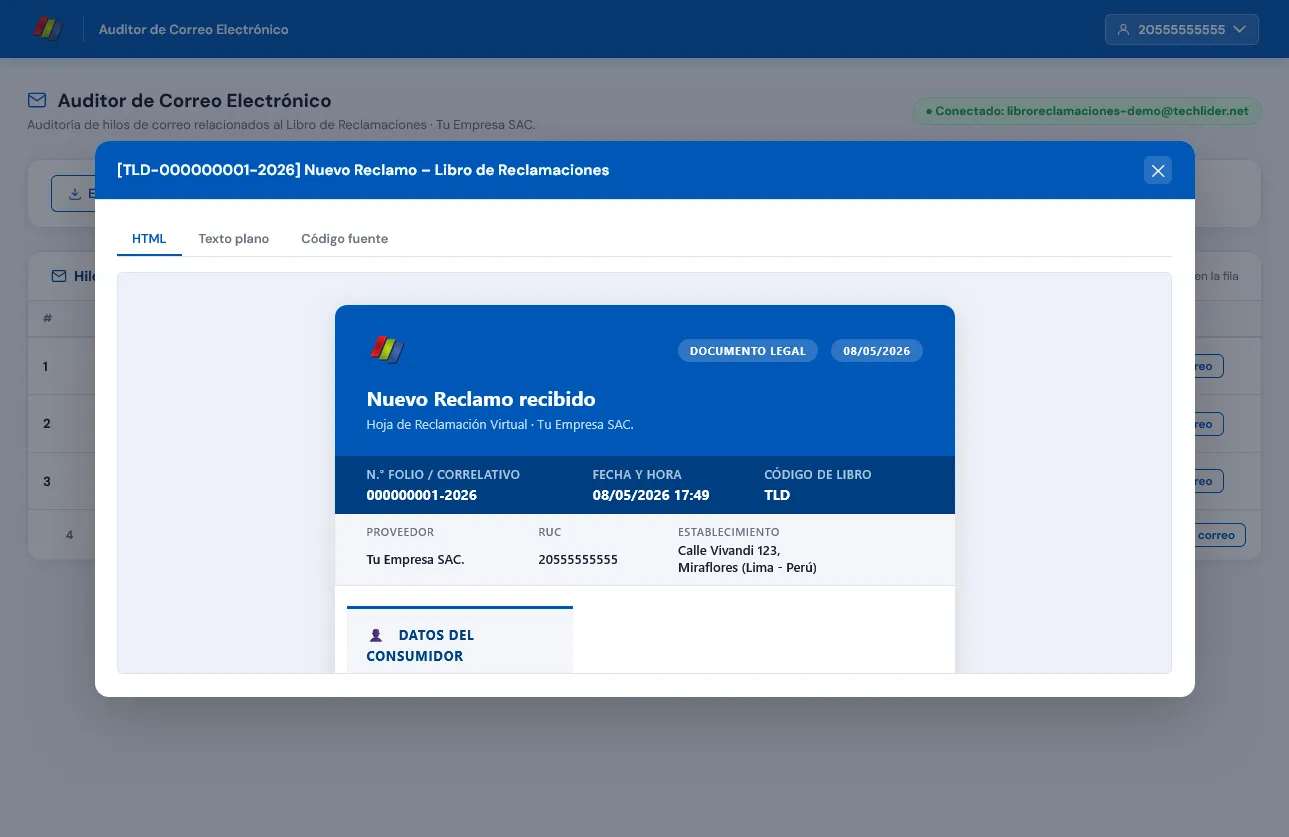This screenshot has height=837, width=1289.
Task: Click the user icon beside 20555555555
Action: tap(1124, 30)
